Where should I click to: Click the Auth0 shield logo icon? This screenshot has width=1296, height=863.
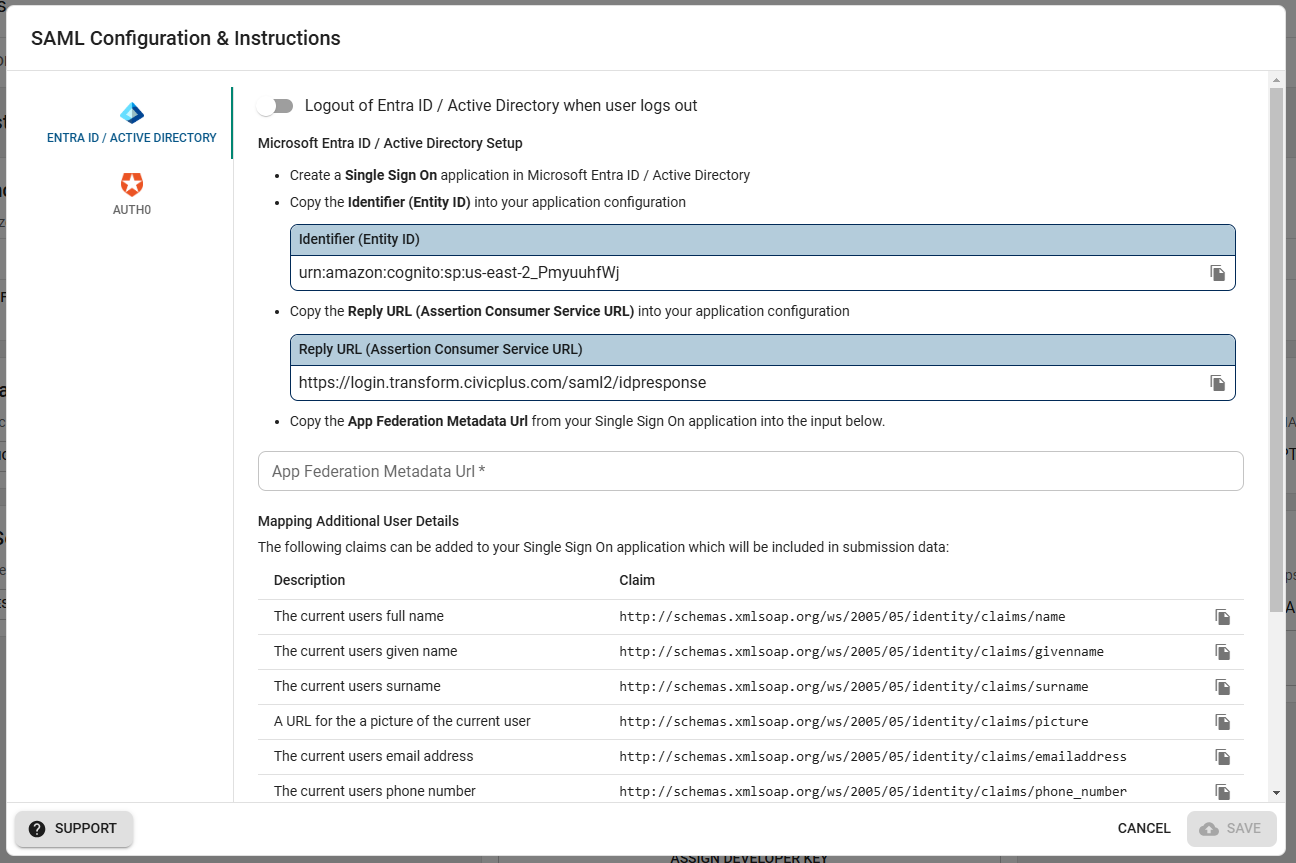(132, 184)
